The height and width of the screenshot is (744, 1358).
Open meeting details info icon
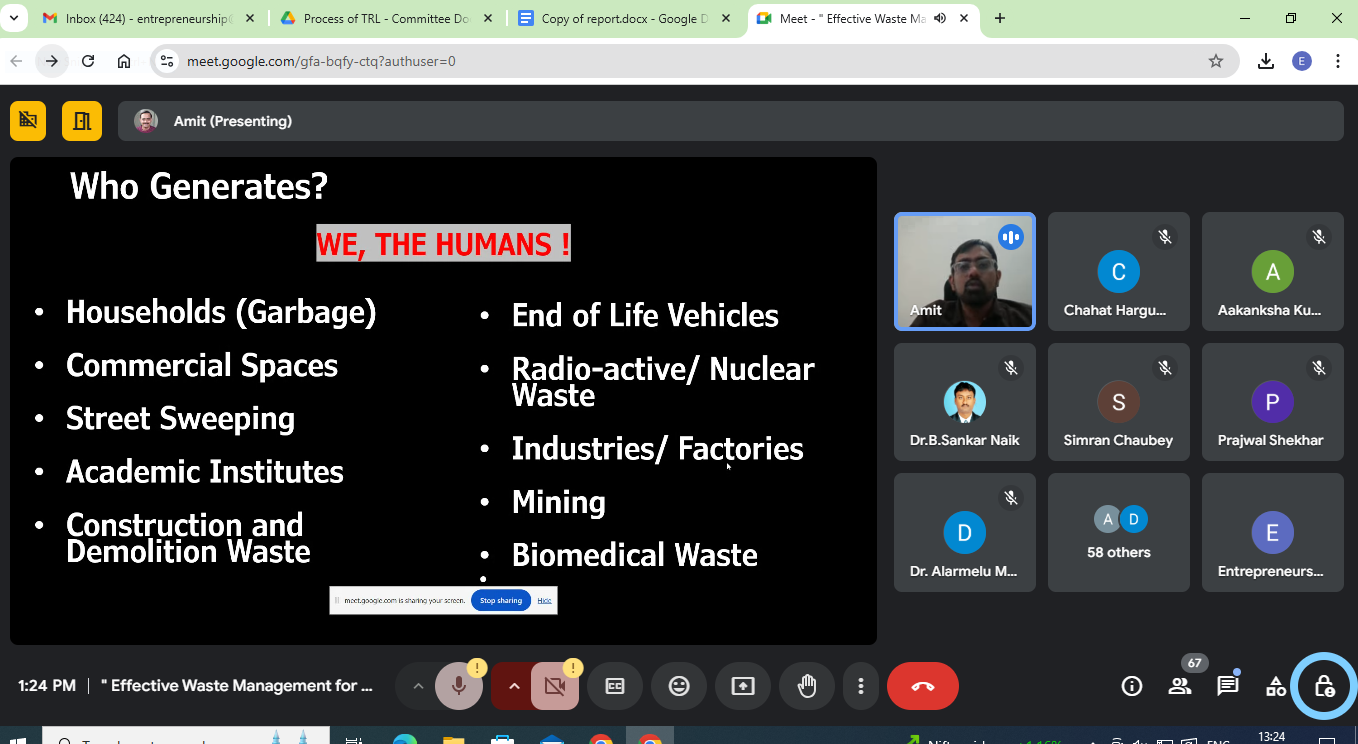point(1132,686)
